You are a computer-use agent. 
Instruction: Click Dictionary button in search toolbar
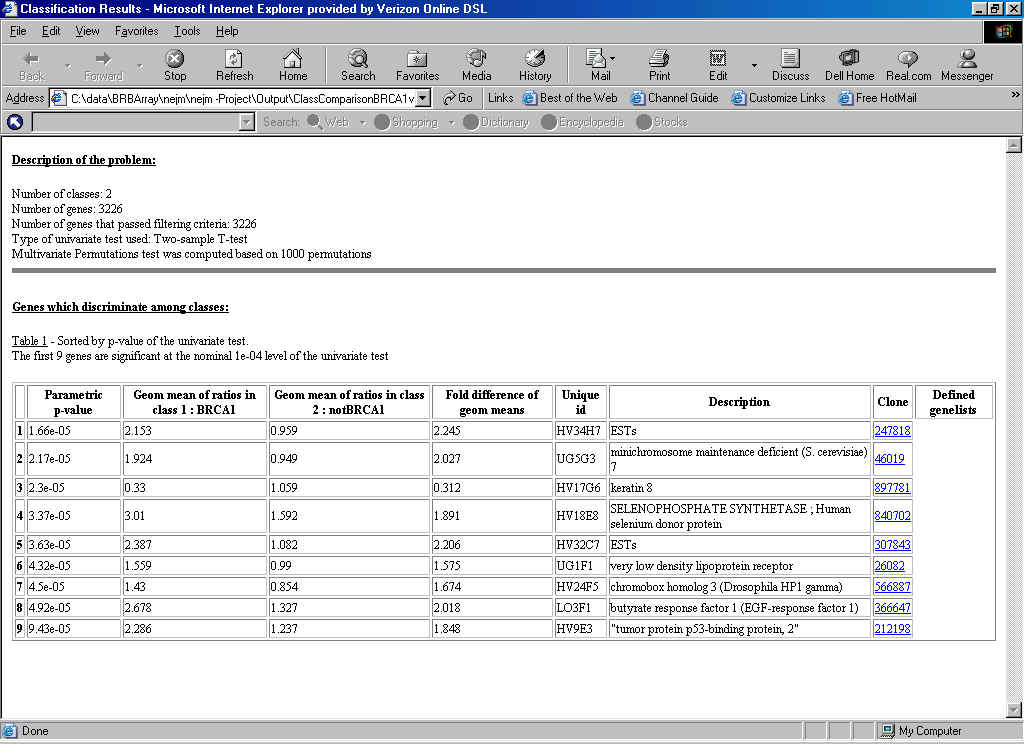(x=496, y=122)
